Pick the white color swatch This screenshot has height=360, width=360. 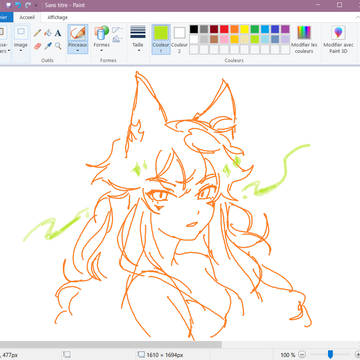pos(194,39)
